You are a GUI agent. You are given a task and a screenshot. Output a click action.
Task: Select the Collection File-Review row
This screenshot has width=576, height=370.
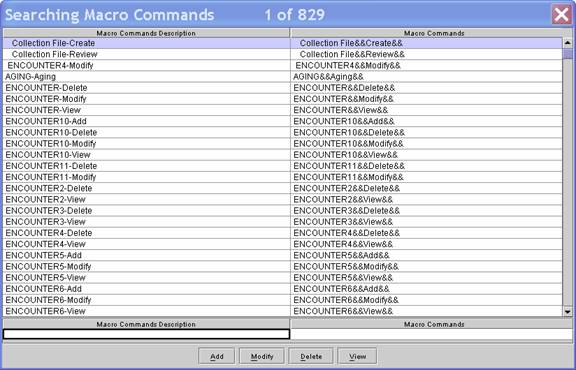tap(282, 54)
